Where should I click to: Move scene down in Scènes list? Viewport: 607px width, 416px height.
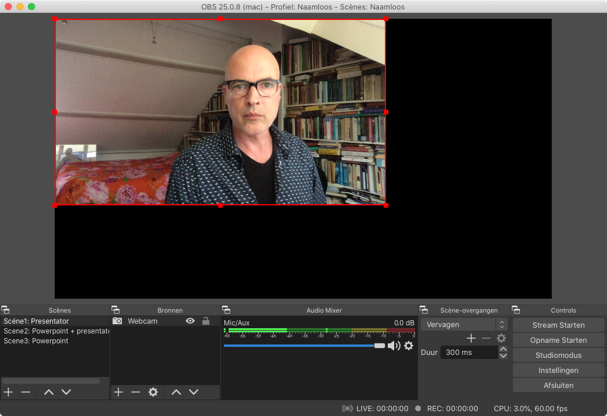tap(66, 392)
